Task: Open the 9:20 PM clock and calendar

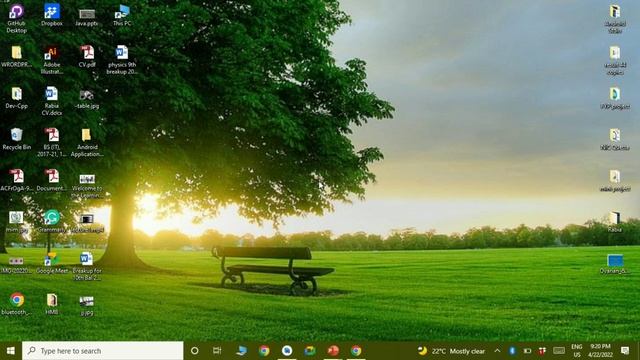Action: pos(600,351)
